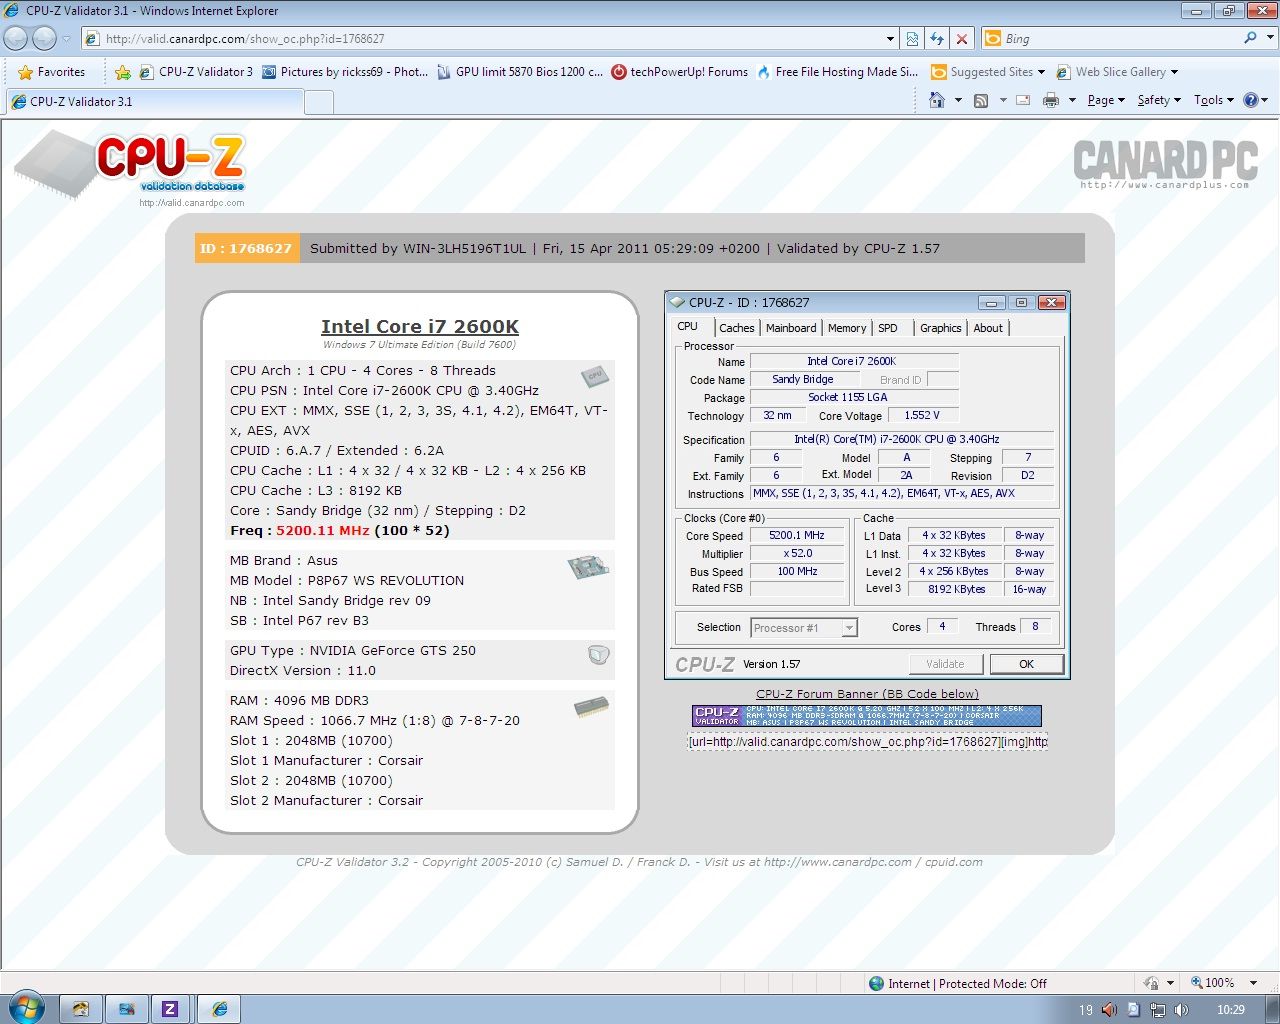Click the Print icon in command bar
1280x1024 pixels.
coord(1051,100)
